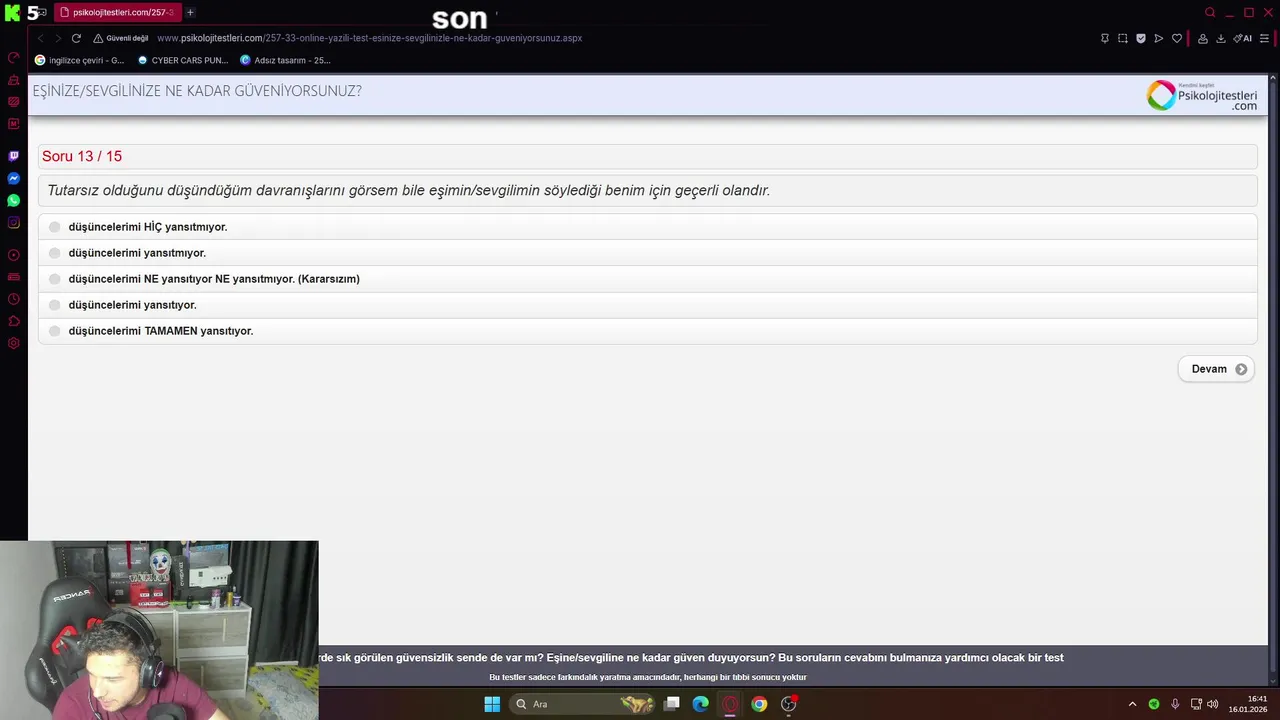Open WhatsApp in the browser sidebar
Screen dimensions: 1280x720
pos(14,200)
